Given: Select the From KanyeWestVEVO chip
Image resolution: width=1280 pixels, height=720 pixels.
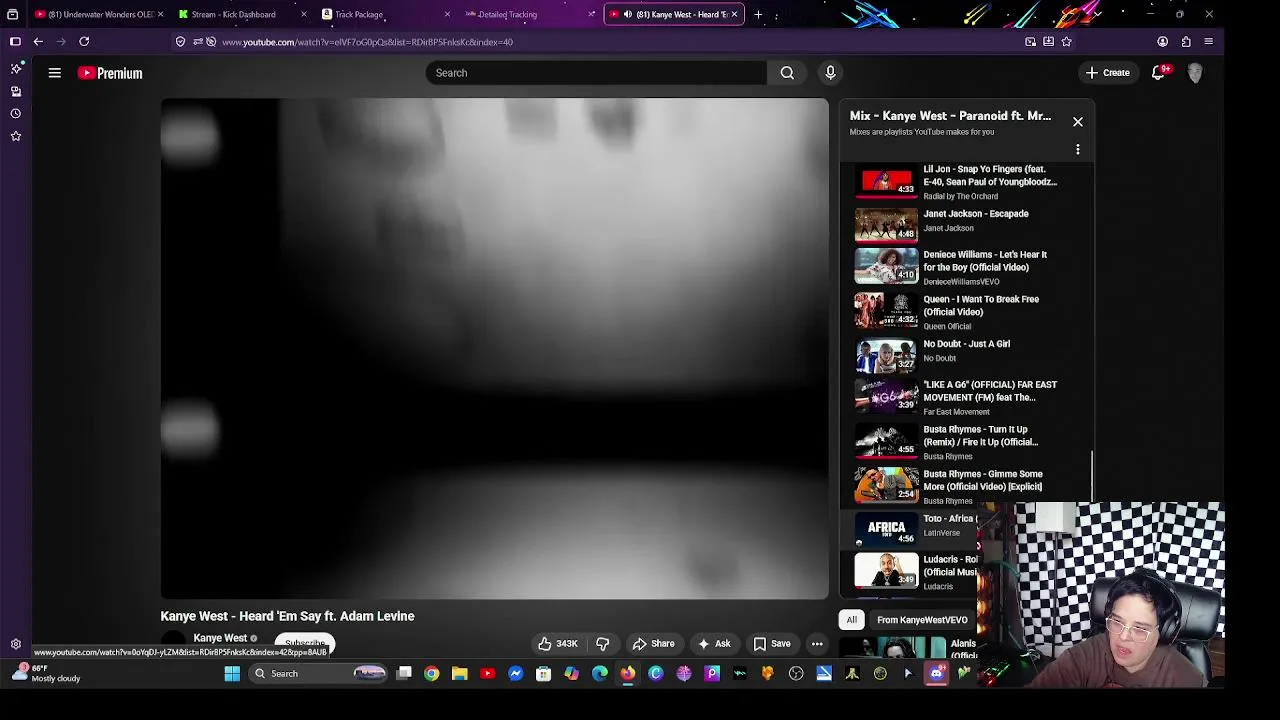Looking at the screenshot, I should 922,620.
